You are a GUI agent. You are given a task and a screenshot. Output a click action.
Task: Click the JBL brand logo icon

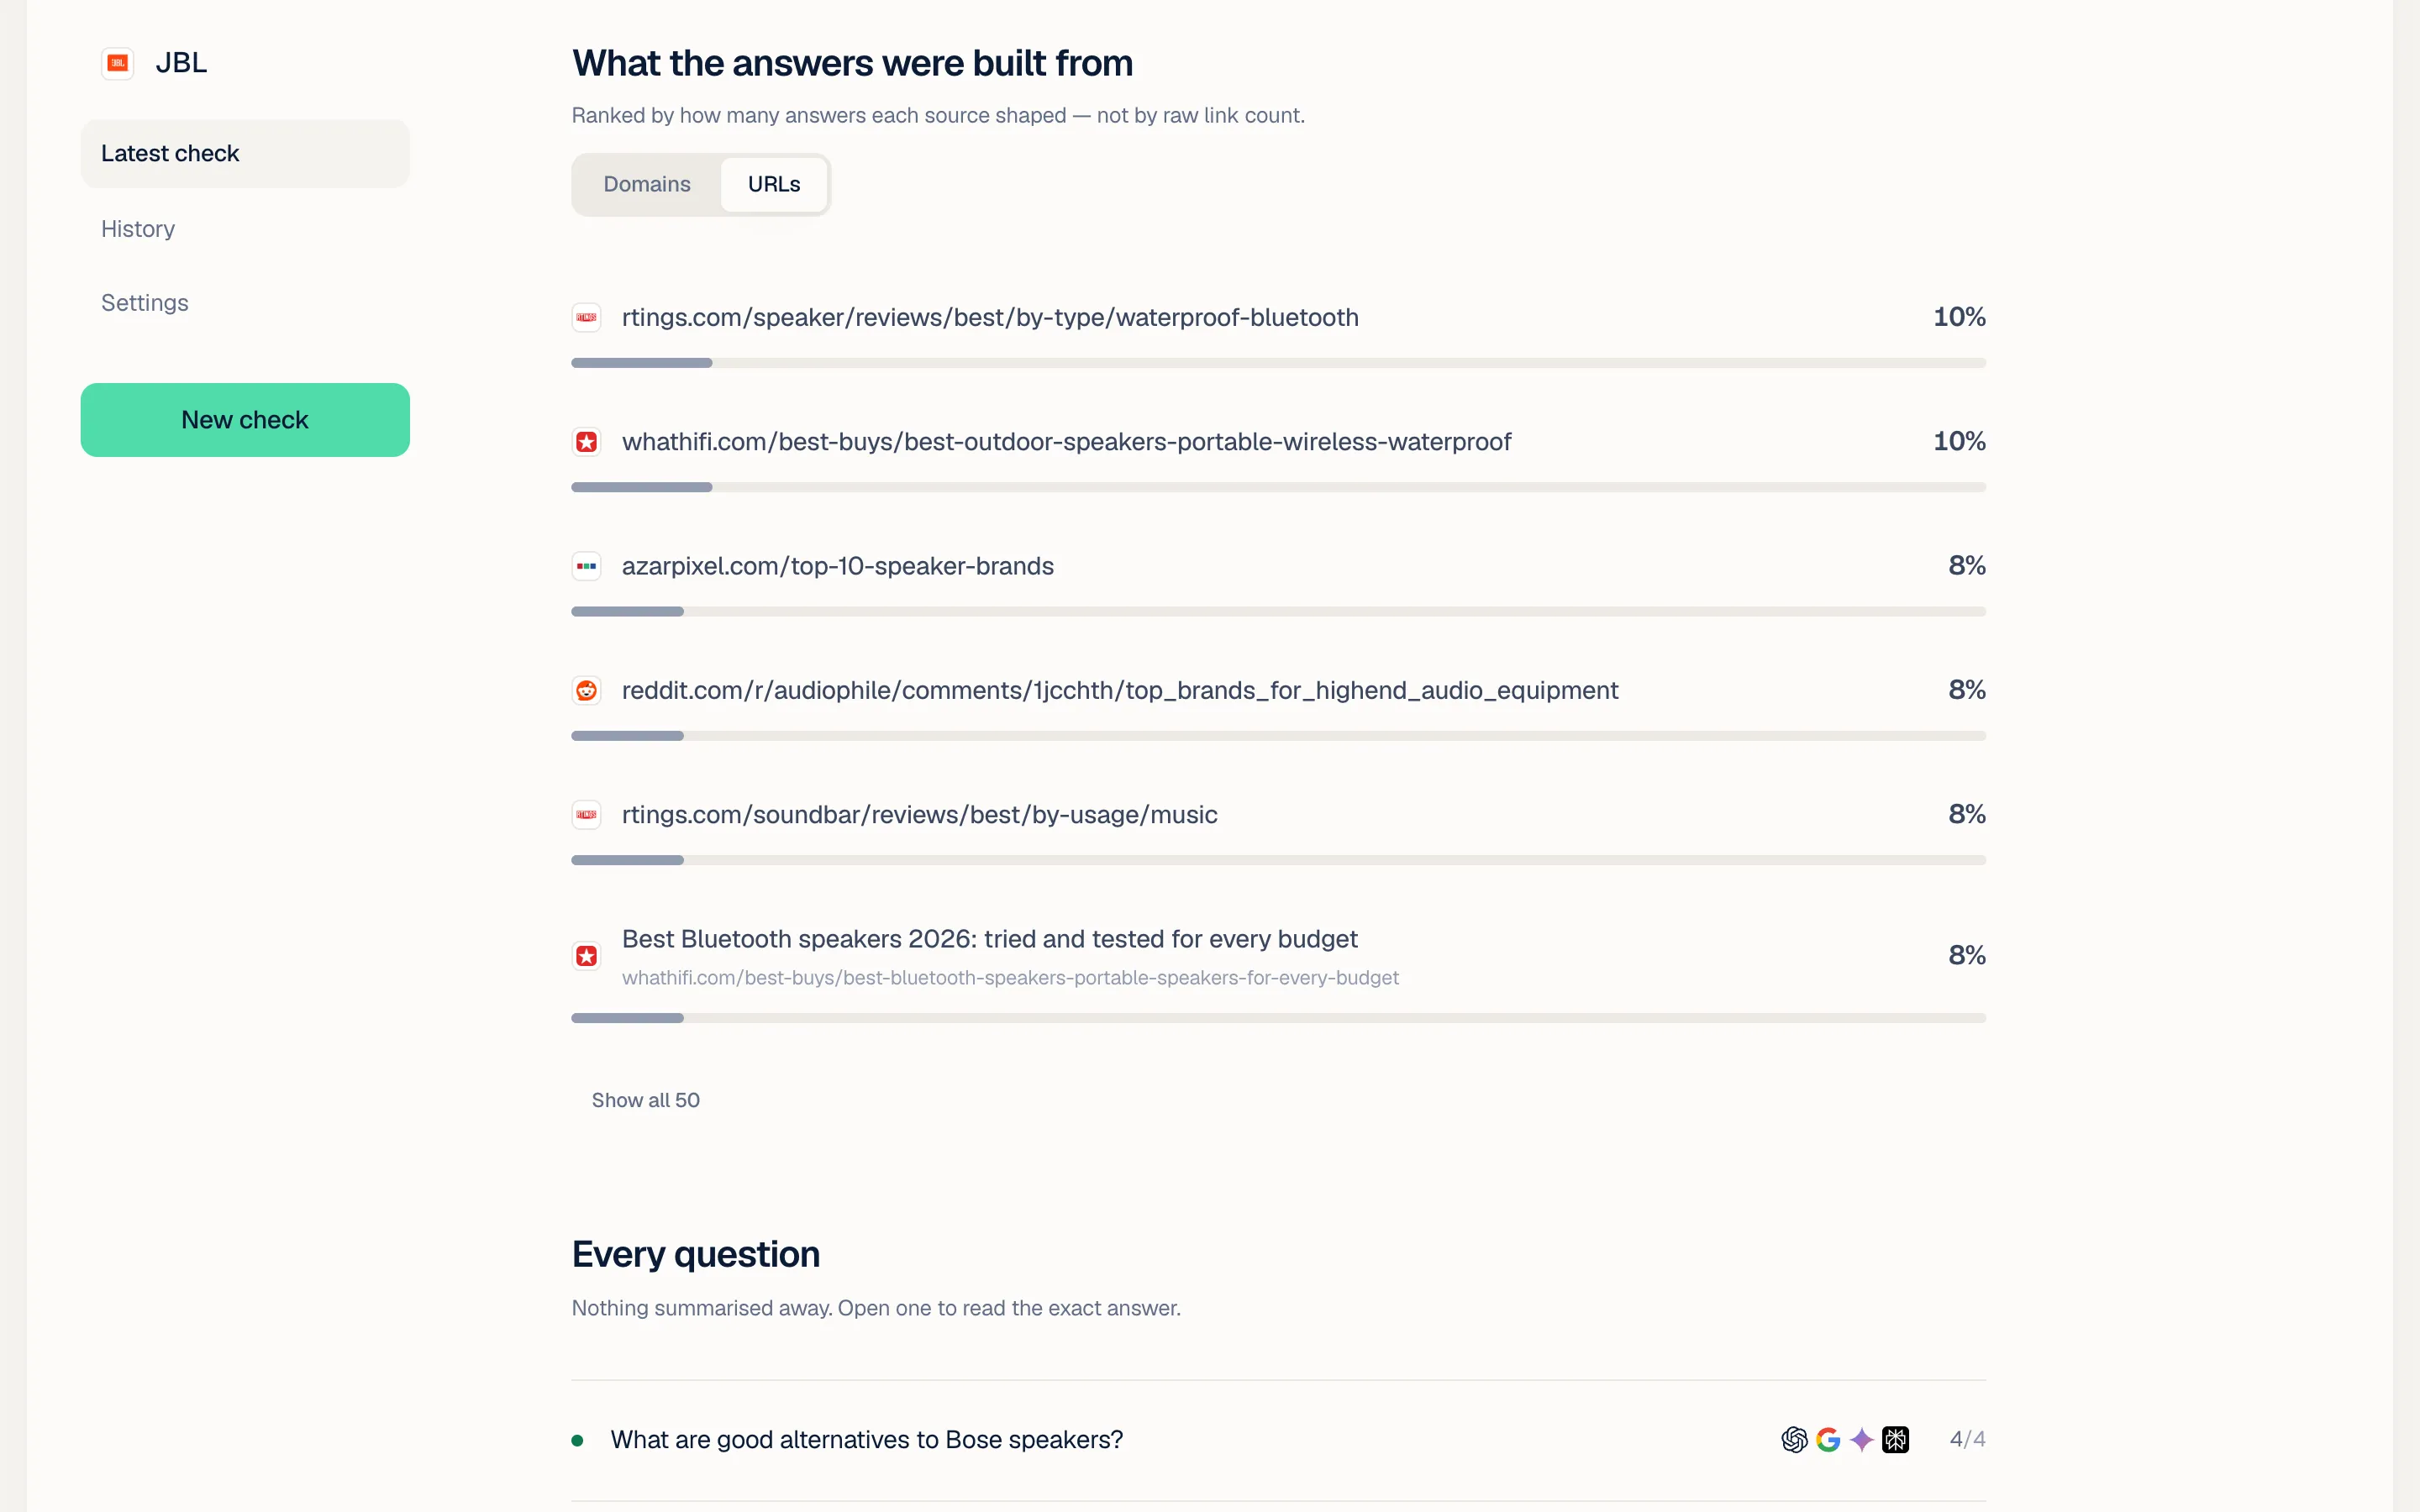118,63
